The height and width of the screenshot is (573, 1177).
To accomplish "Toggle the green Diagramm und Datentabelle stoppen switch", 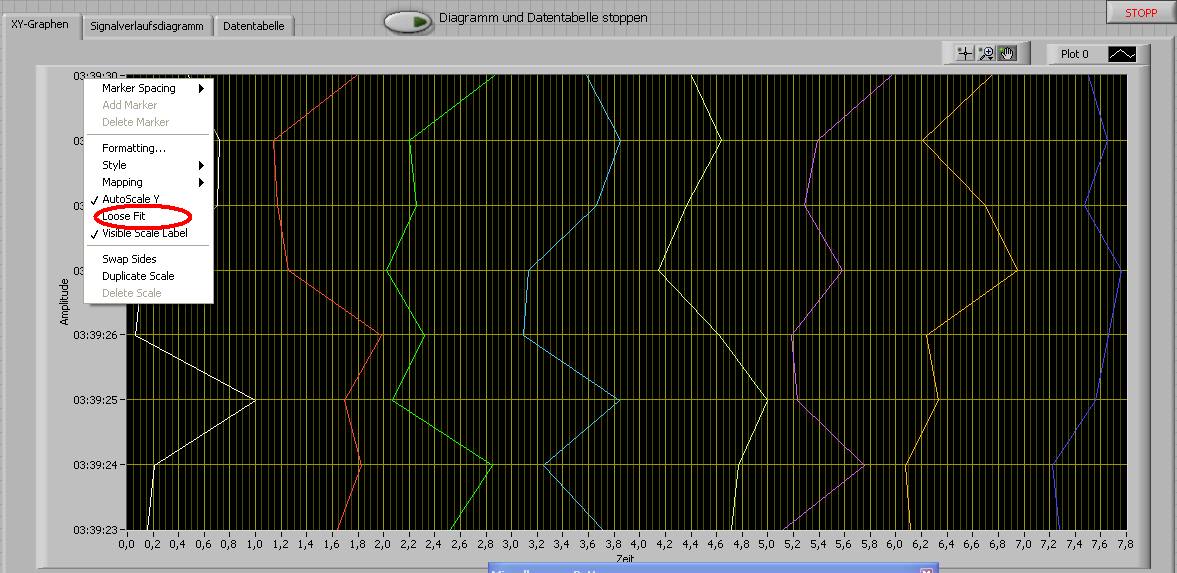I will tap(409, 22).
